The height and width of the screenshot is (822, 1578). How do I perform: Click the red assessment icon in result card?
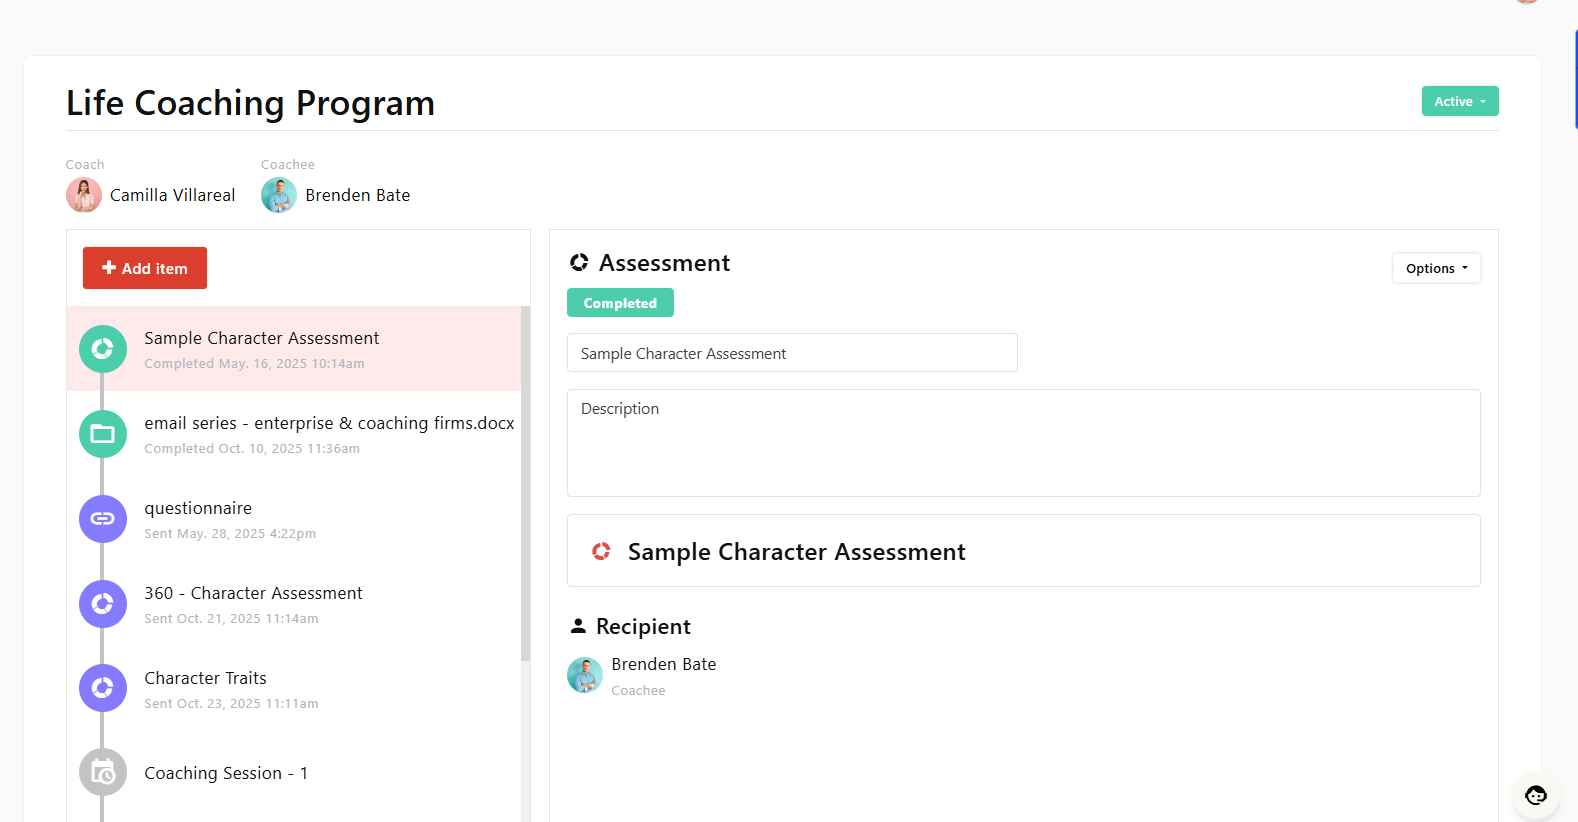(x=601, y=551)
